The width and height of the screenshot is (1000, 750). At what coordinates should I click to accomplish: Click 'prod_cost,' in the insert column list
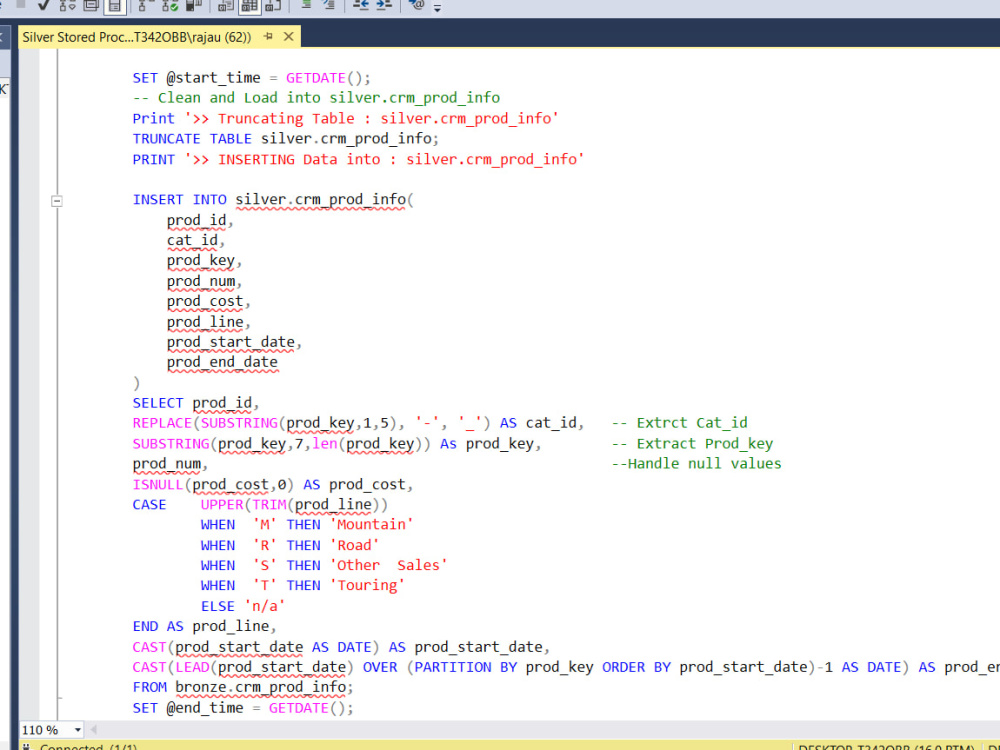point(209,301)
